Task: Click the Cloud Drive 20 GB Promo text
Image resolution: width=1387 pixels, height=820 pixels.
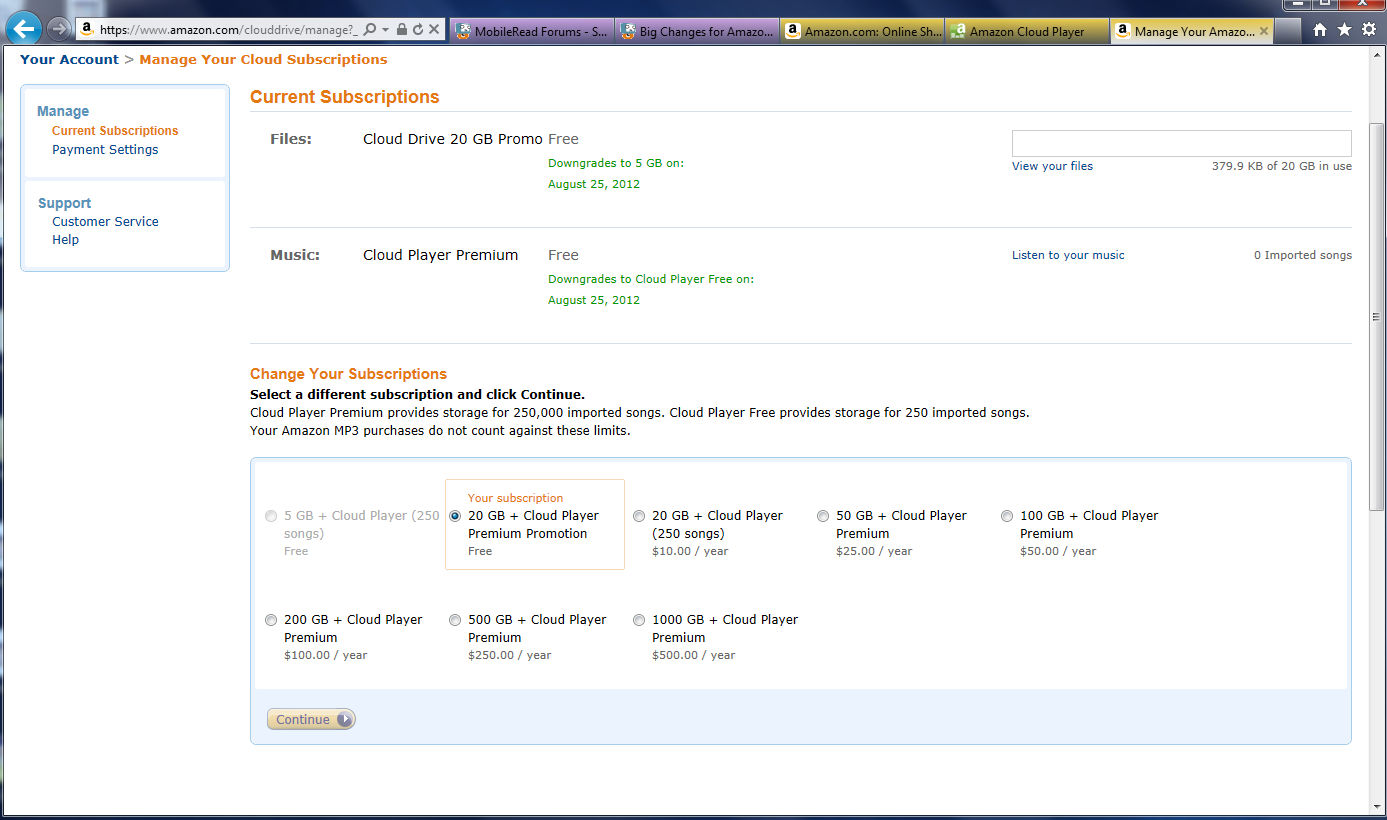Action: [x=453, y=139]
